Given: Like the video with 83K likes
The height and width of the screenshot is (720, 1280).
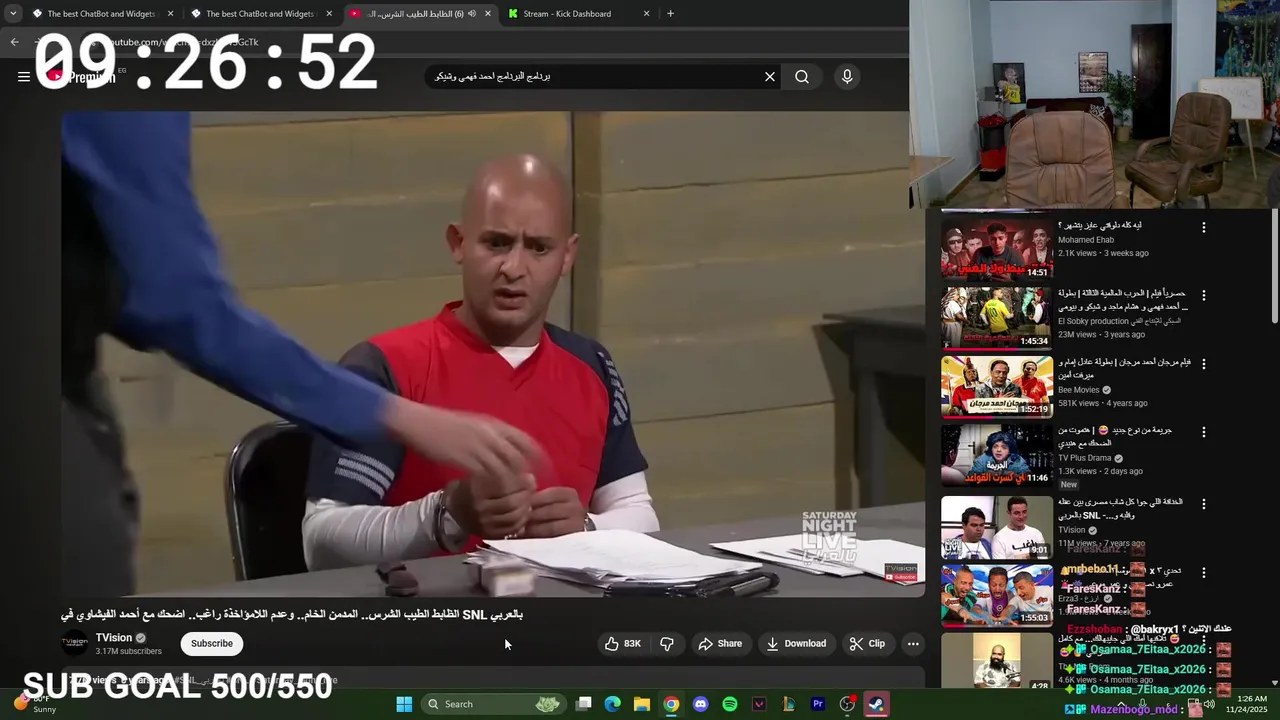Looking at the screenshot, I should point(622,644).
